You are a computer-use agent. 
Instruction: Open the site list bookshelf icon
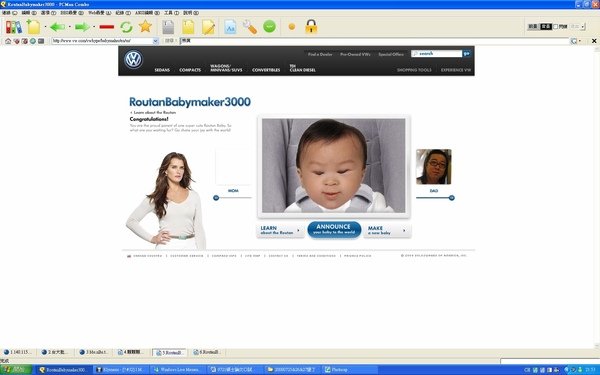click(x=14, y=27)
